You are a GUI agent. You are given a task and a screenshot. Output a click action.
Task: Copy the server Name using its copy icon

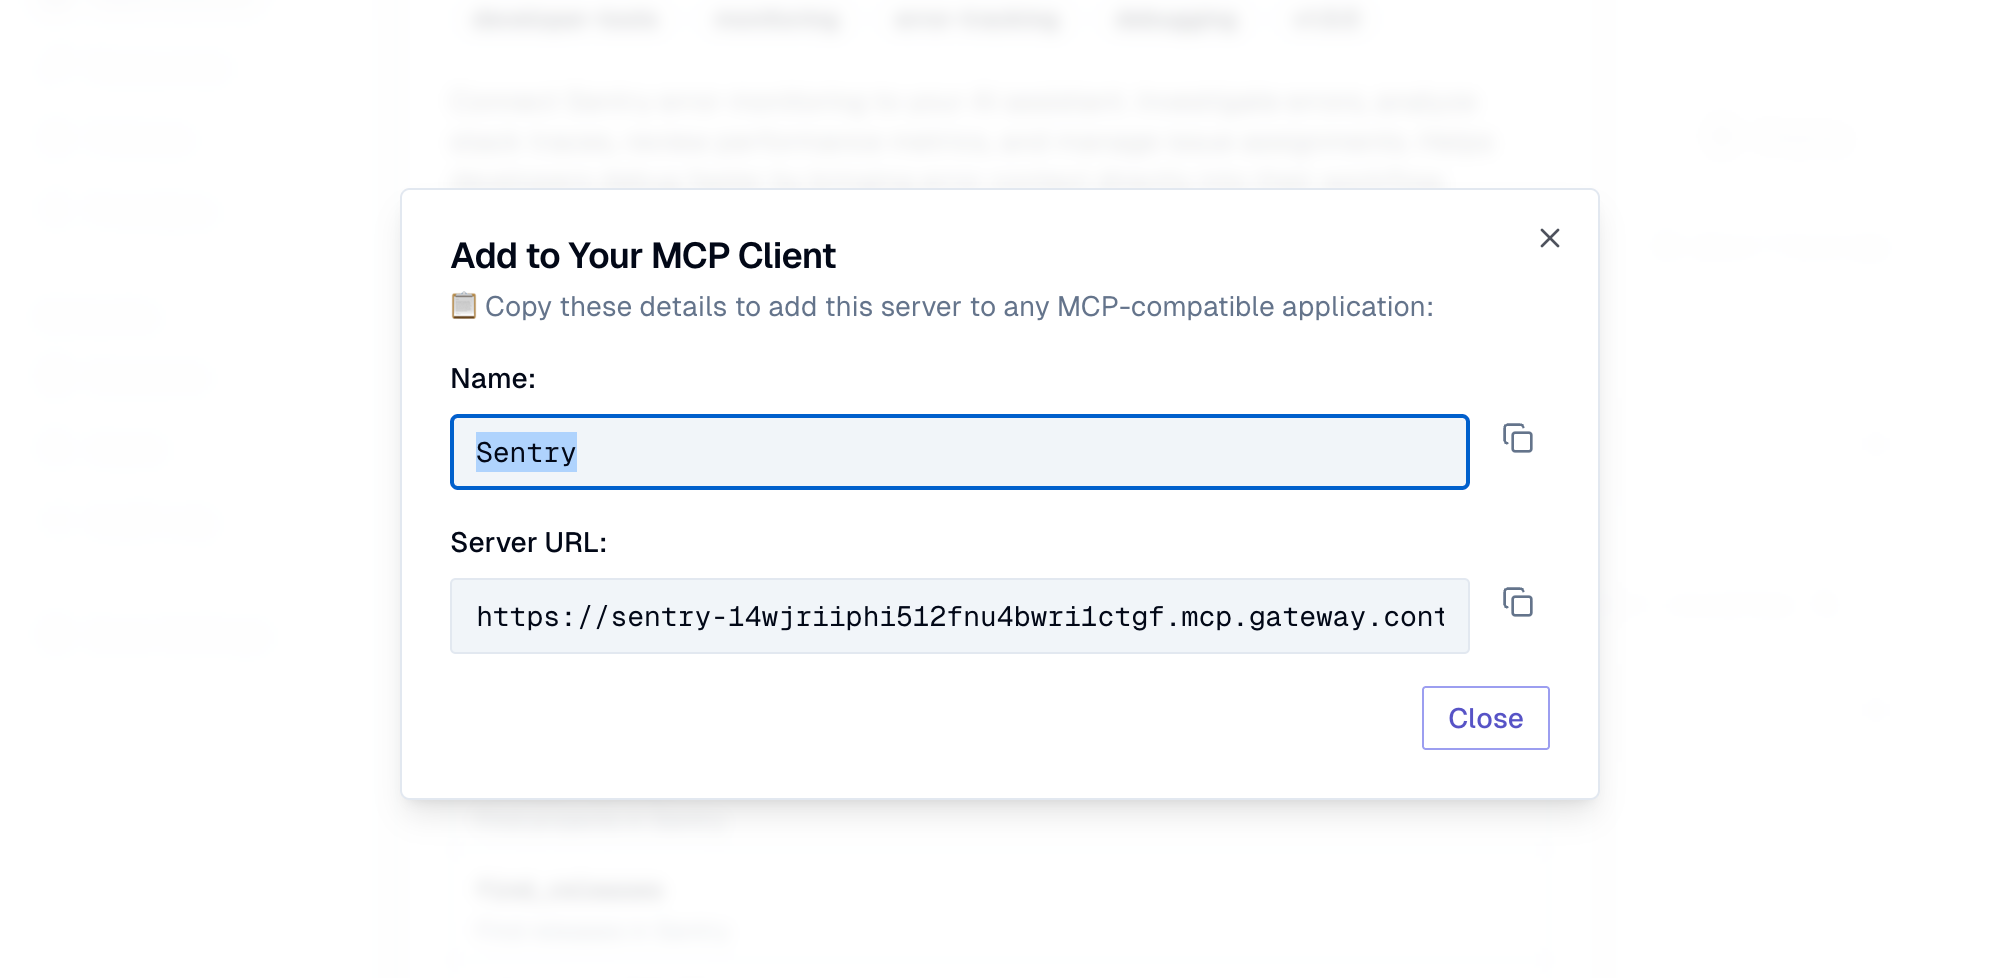[x=1516, y=439]
